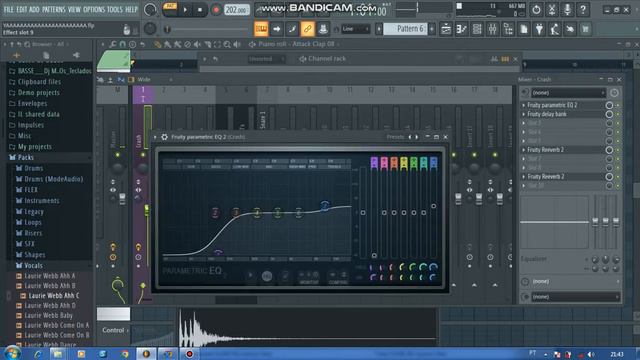The image size is (640, 360).
Task: Open the EQ 2 gear options icon
Action: pyautogui.click(x=164, y=137)
